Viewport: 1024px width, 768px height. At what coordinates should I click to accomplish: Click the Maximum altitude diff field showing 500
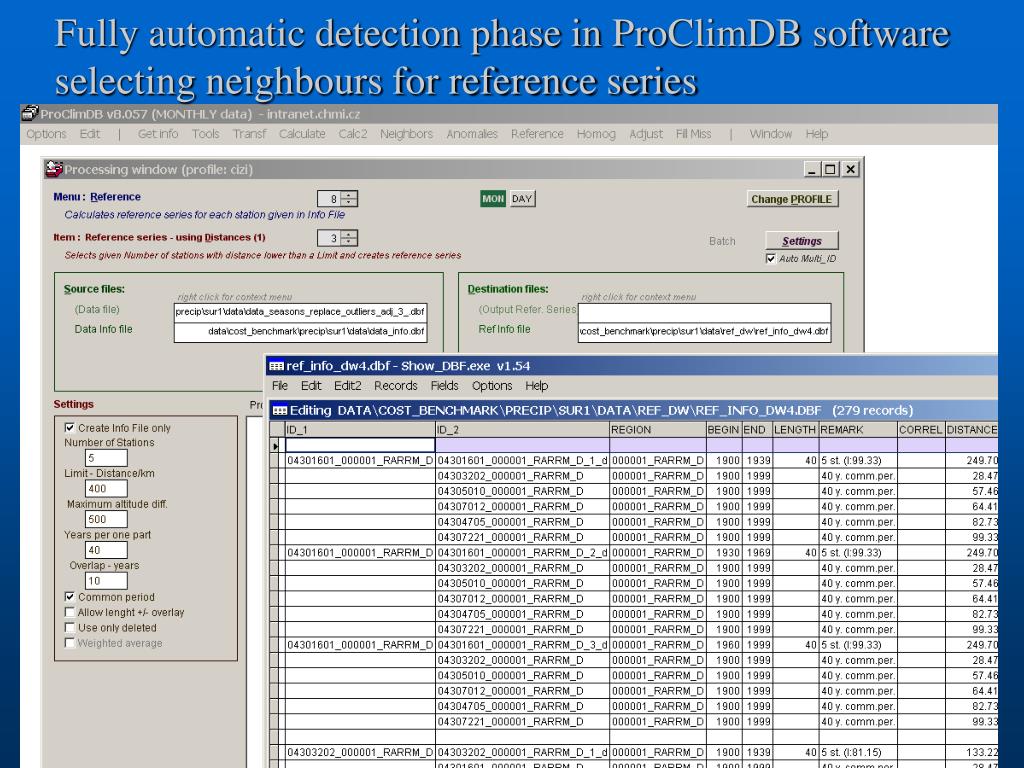pyautogui.click(x=106, y=519)
